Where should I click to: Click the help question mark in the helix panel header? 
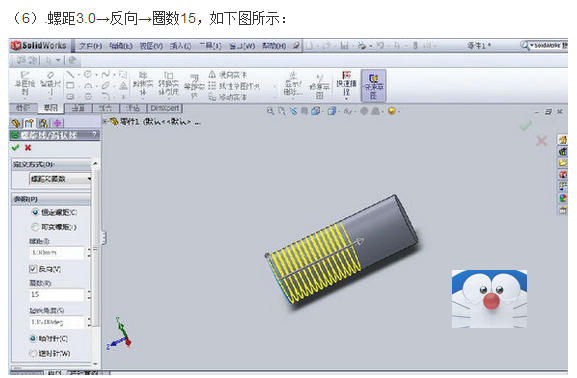(95, 135)
